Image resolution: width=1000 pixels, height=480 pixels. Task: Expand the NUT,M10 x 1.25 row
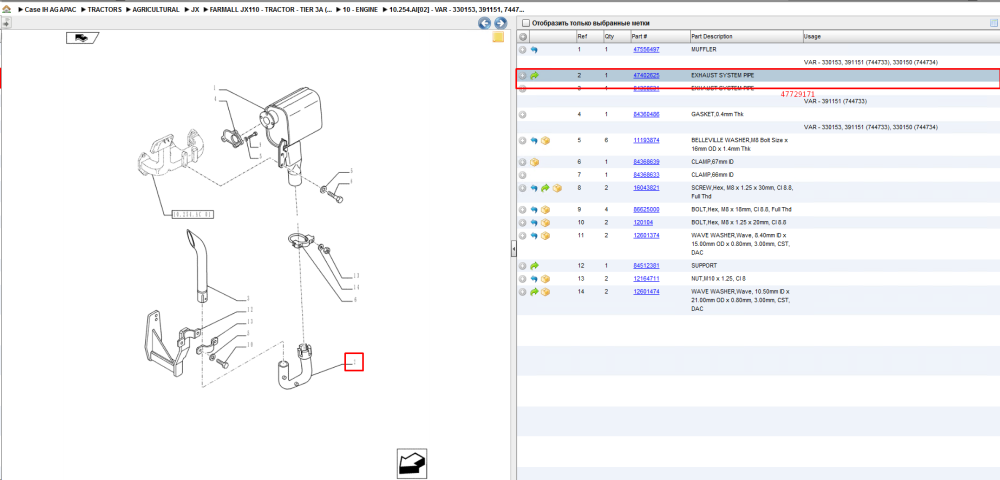522,279
